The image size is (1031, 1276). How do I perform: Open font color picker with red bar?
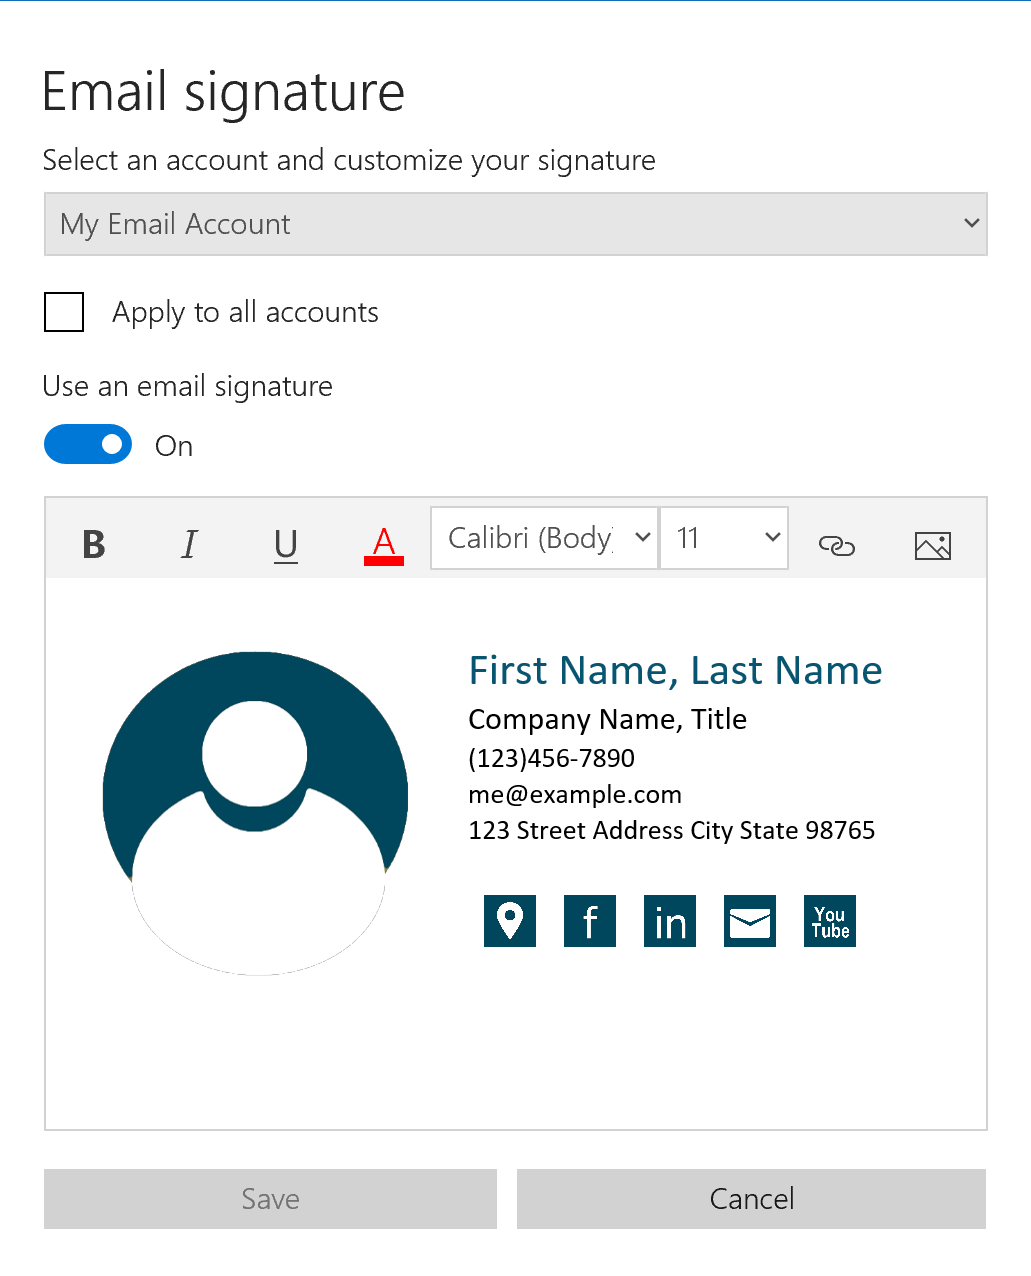[x=384, y=545]
